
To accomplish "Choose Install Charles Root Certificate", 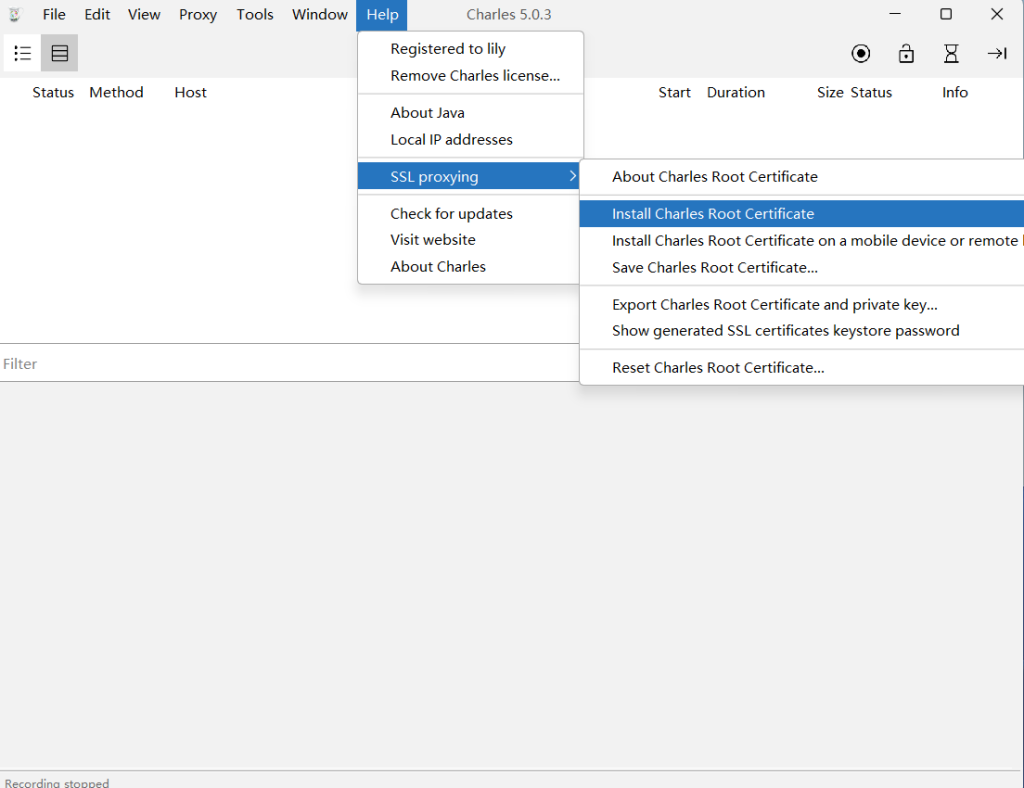I will [713, 214].
